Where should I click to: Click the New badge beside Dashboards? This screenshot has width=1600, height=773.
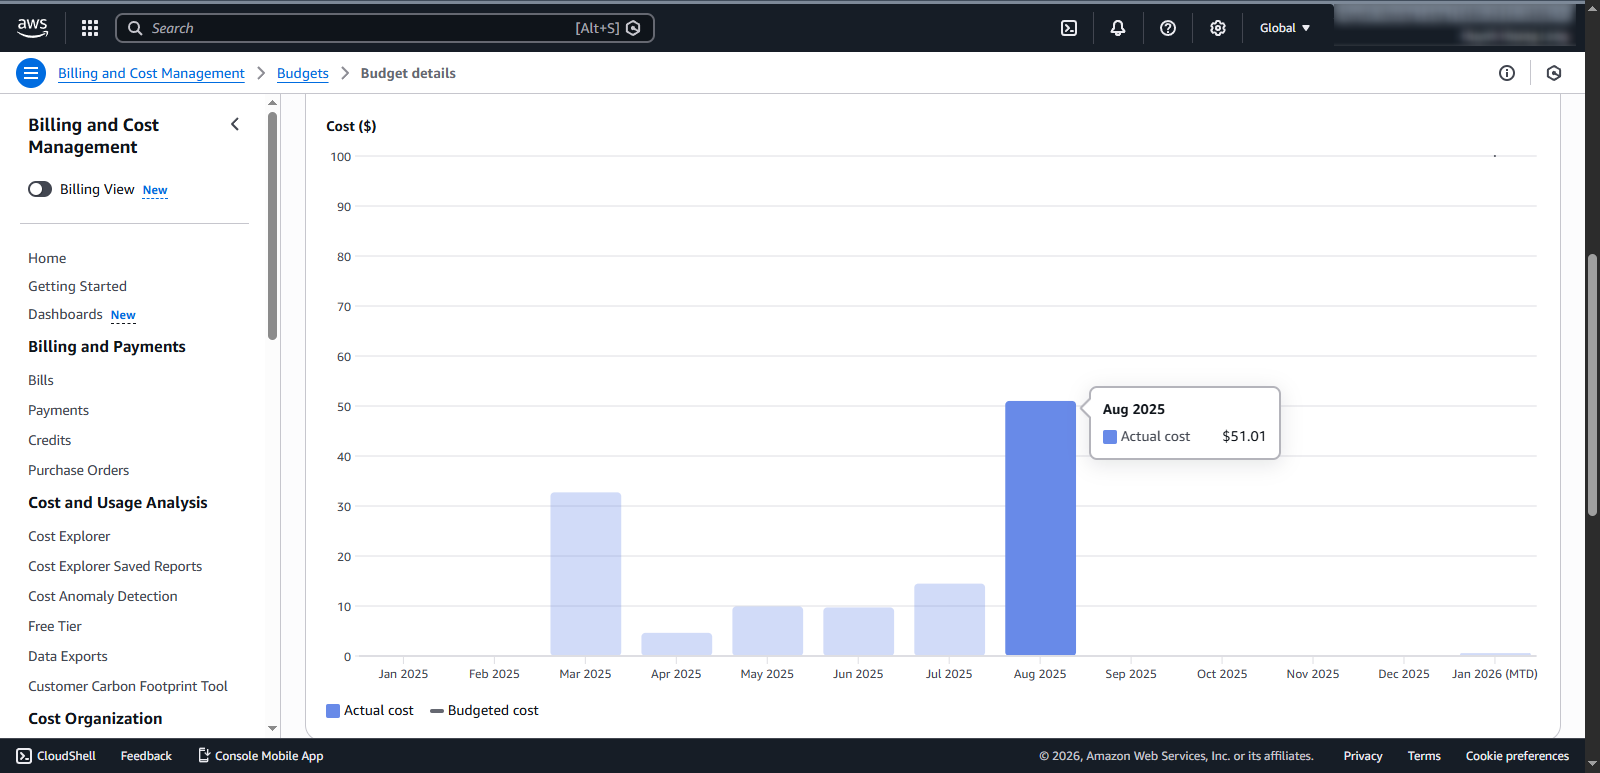click(123, 315)
